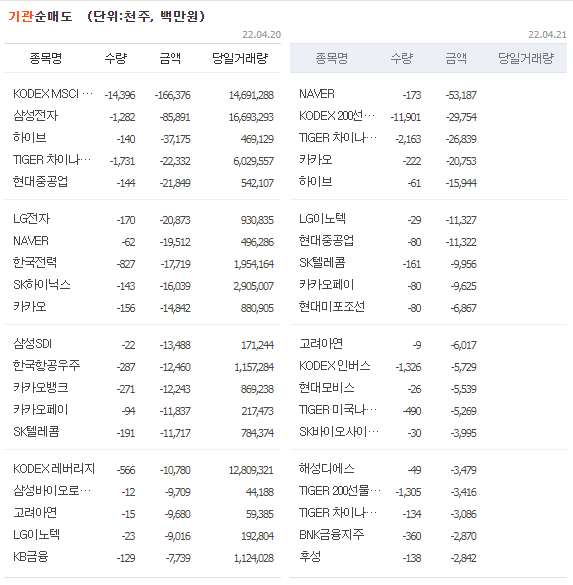573x585 pixels.
Task: Open SK텔레콤 link in 22.04.20 table
Action: click(36, 432)
